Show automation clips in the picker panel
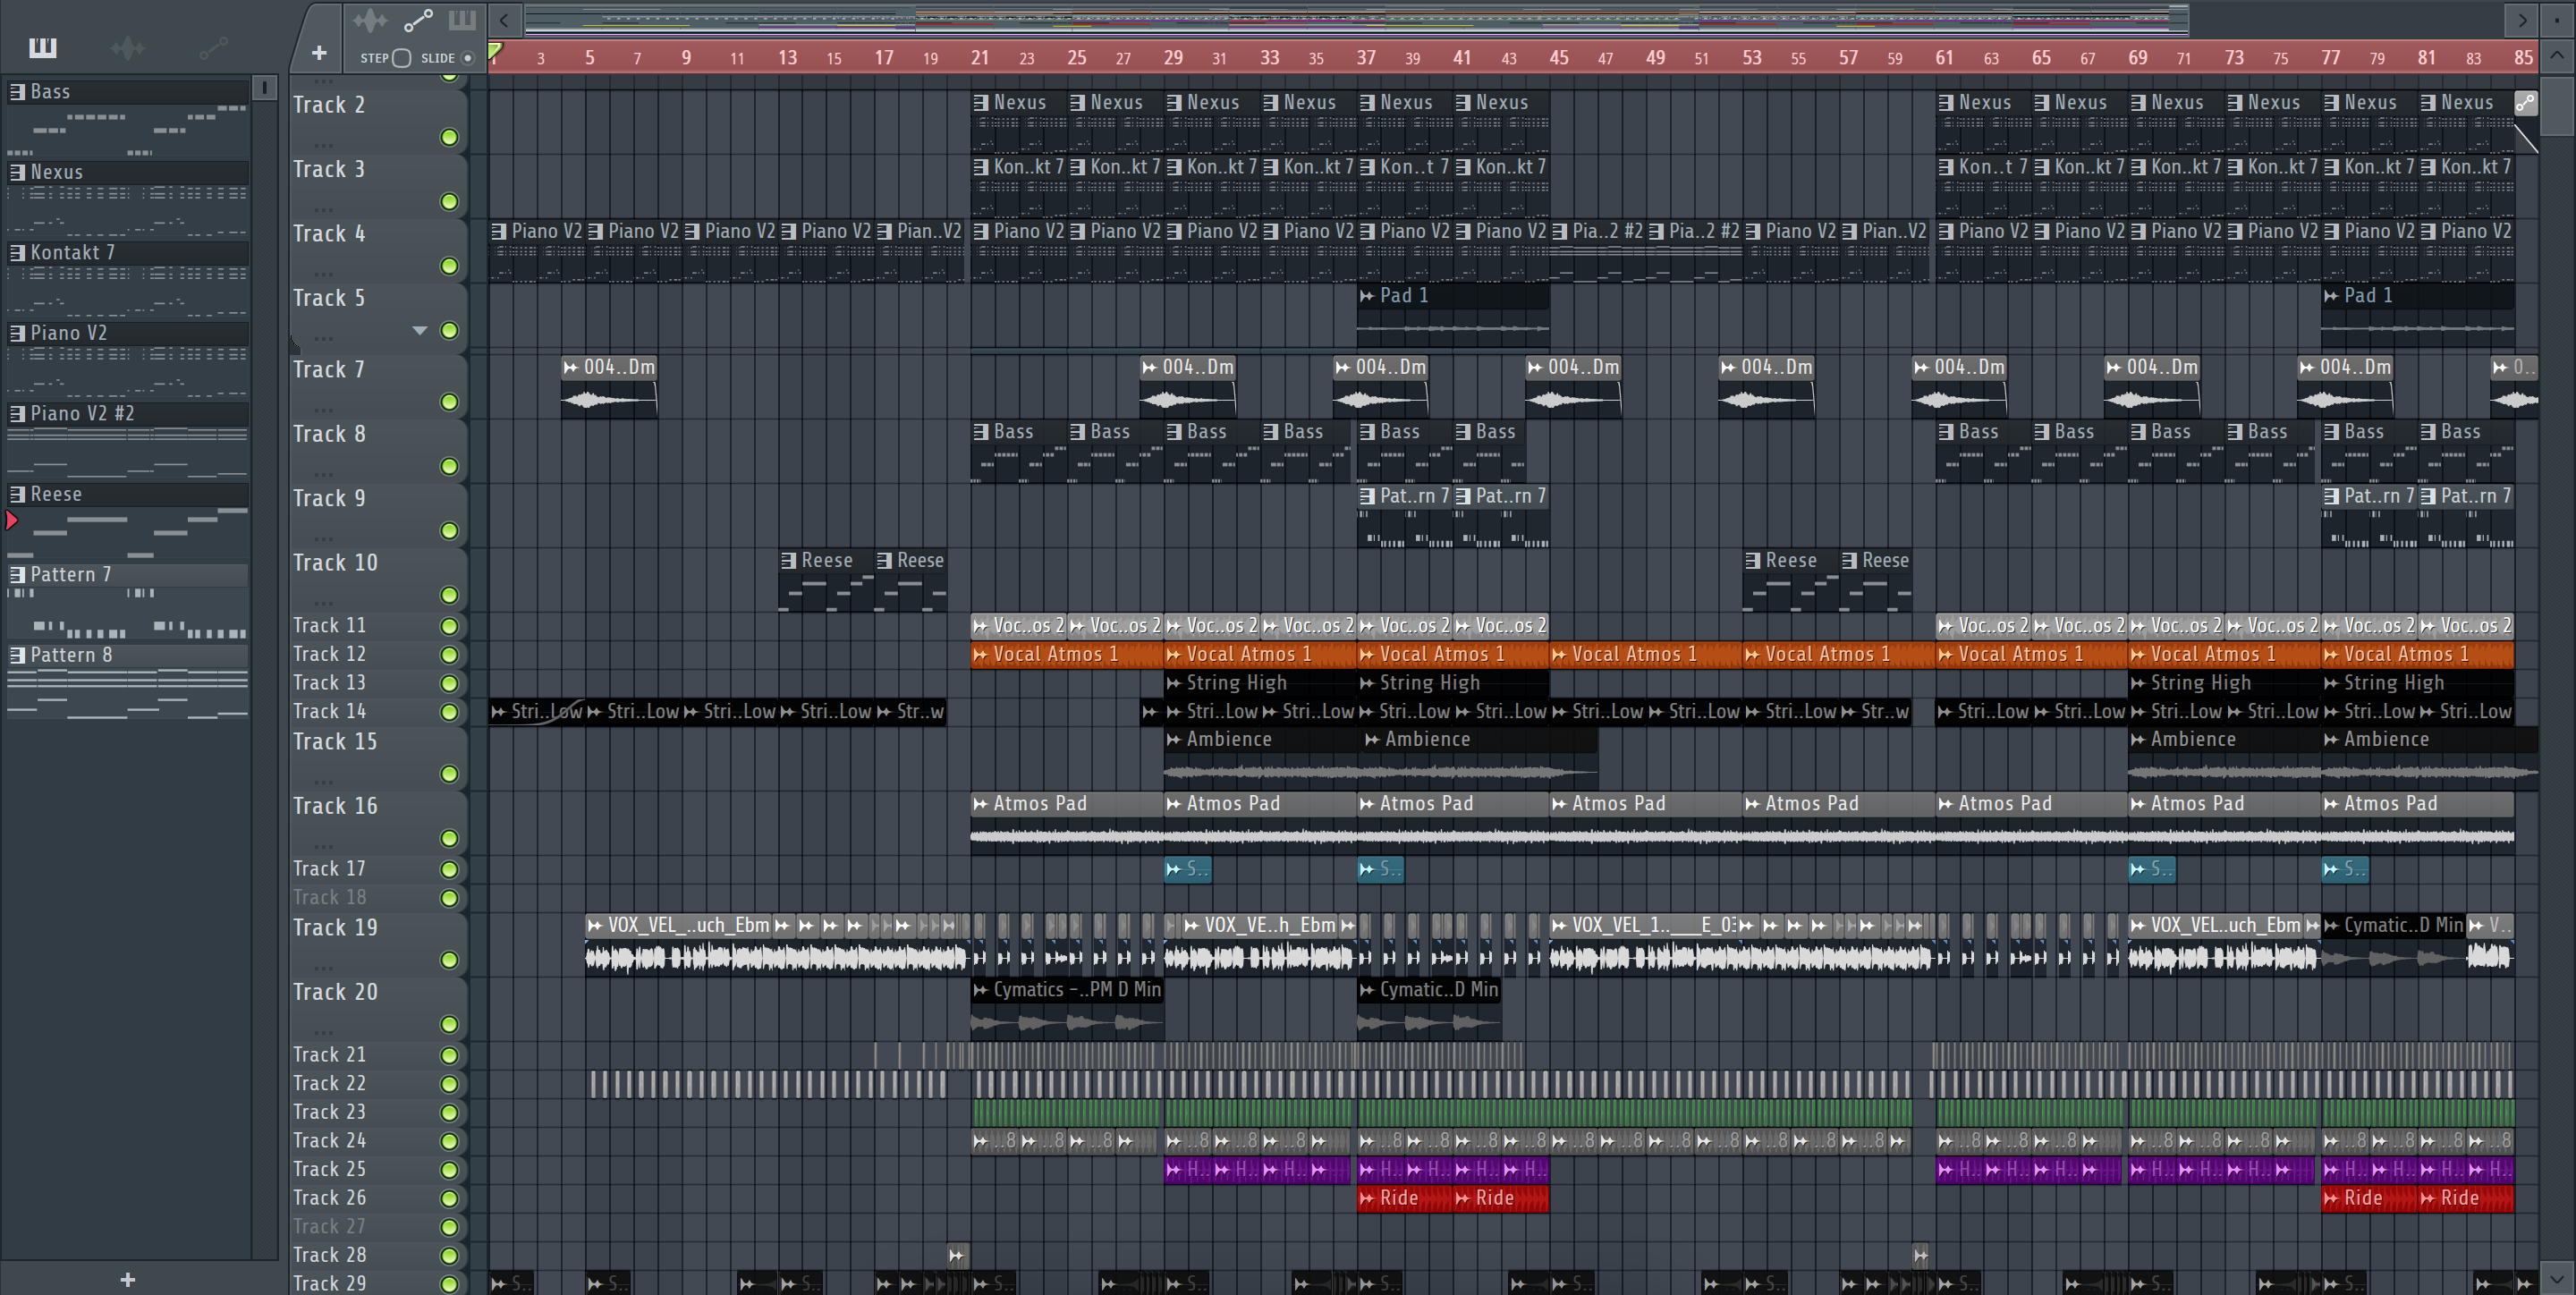 tap(213, 47)
